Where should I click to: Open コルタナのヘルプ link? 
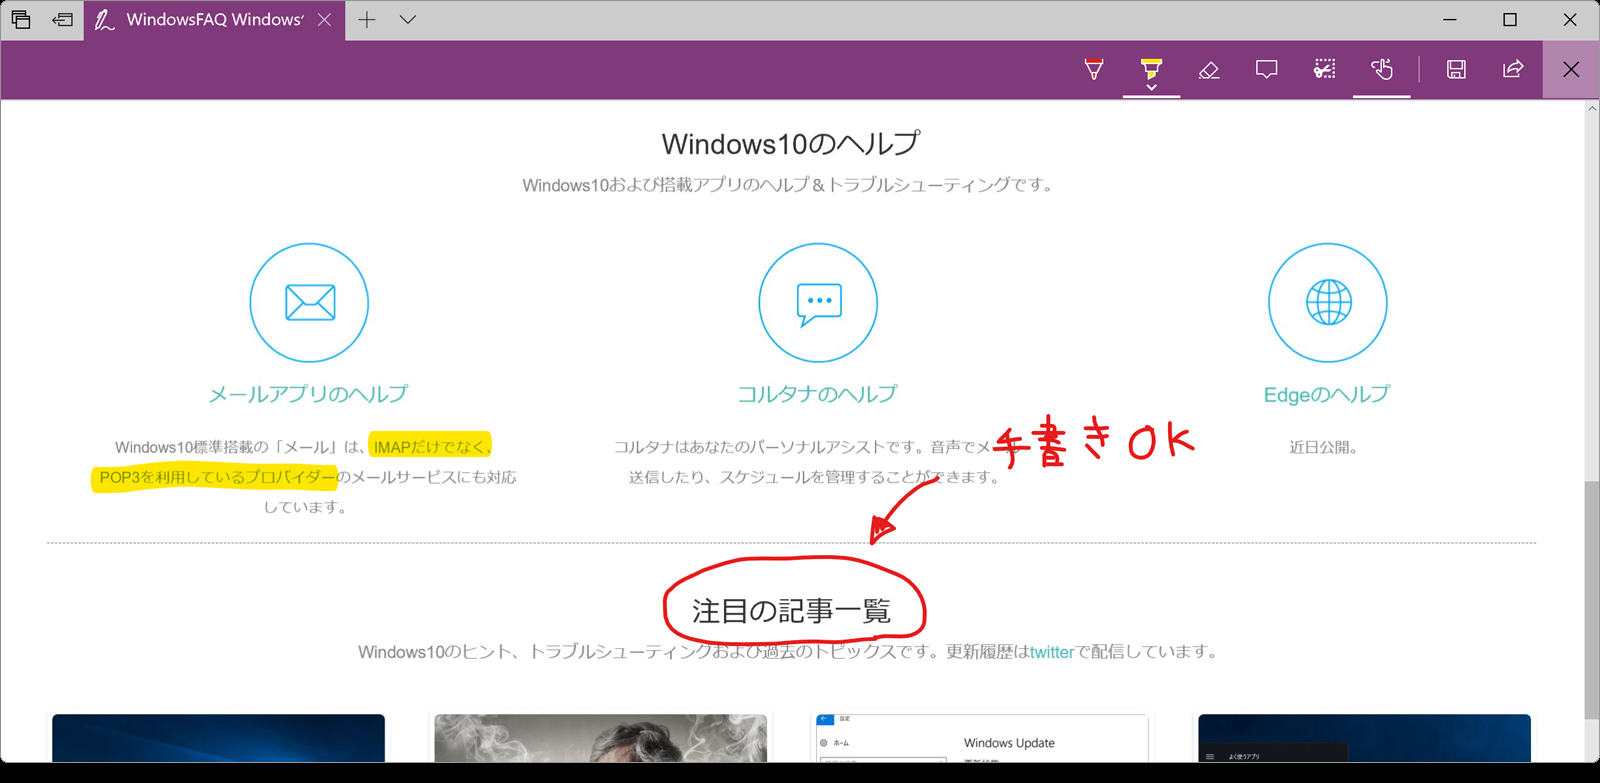point(817,394)
